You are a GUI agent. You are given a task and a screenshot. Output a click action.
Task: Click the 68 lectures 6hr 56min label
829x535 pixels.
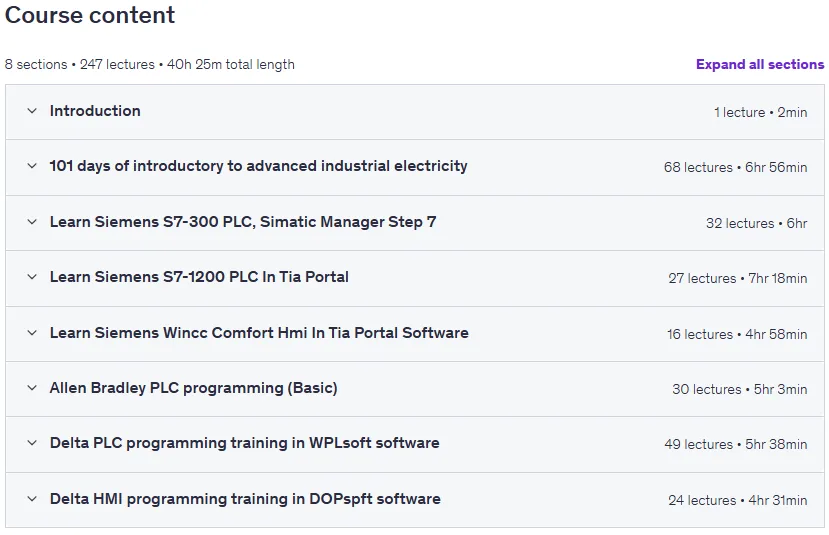point(735,168)
